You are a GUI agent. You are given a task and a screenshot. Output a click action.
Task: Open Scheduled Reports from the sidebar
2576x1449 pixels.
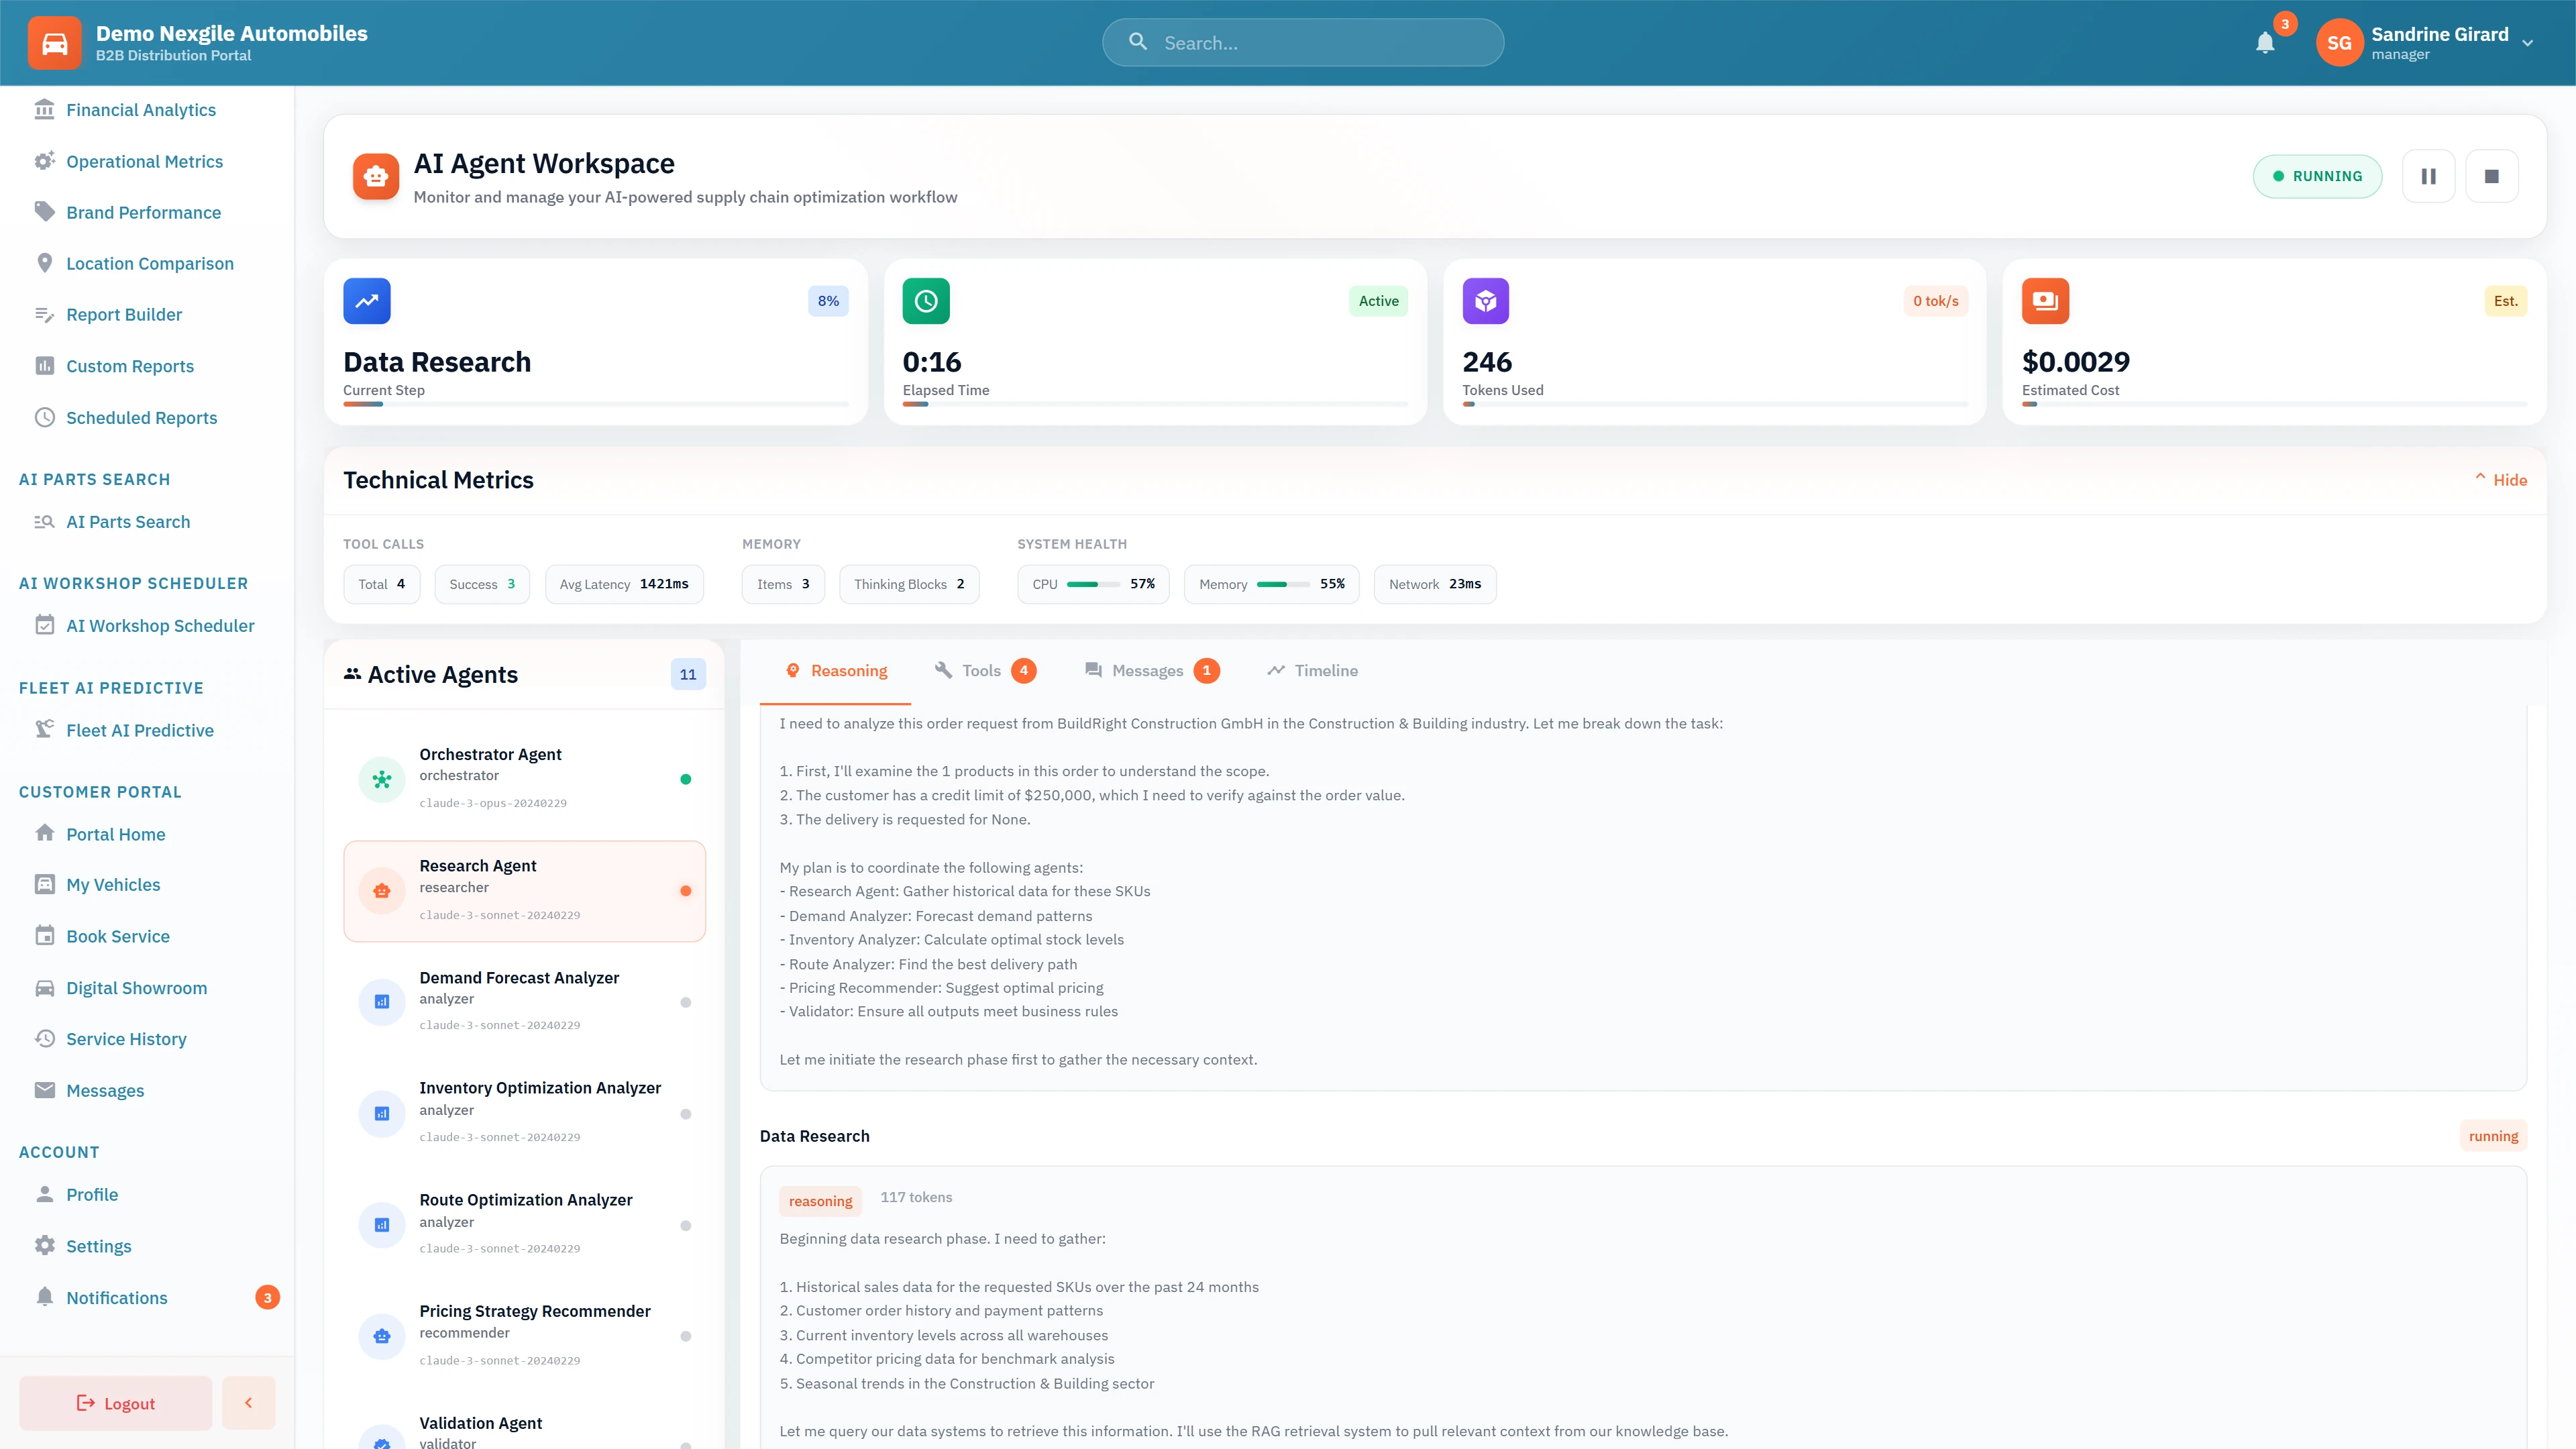click(141, 417)
